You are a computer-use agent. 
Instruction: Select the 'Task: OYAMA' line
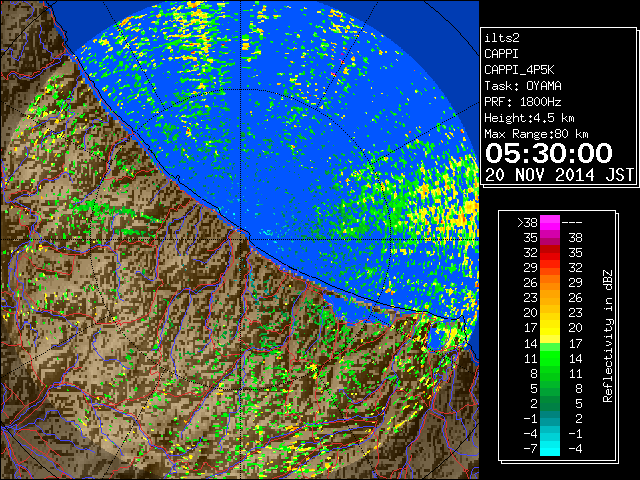(523, 86)
